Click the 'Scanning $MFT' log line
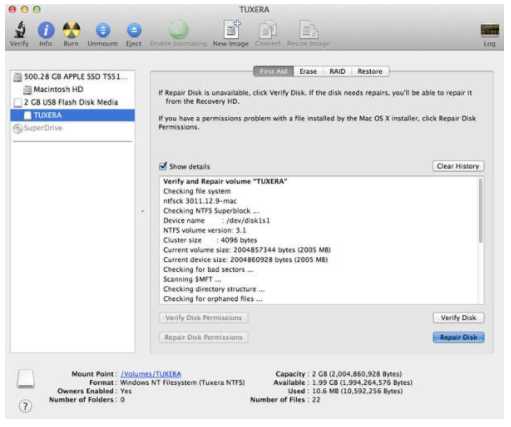511x427 pixels. tap(192, 279)
